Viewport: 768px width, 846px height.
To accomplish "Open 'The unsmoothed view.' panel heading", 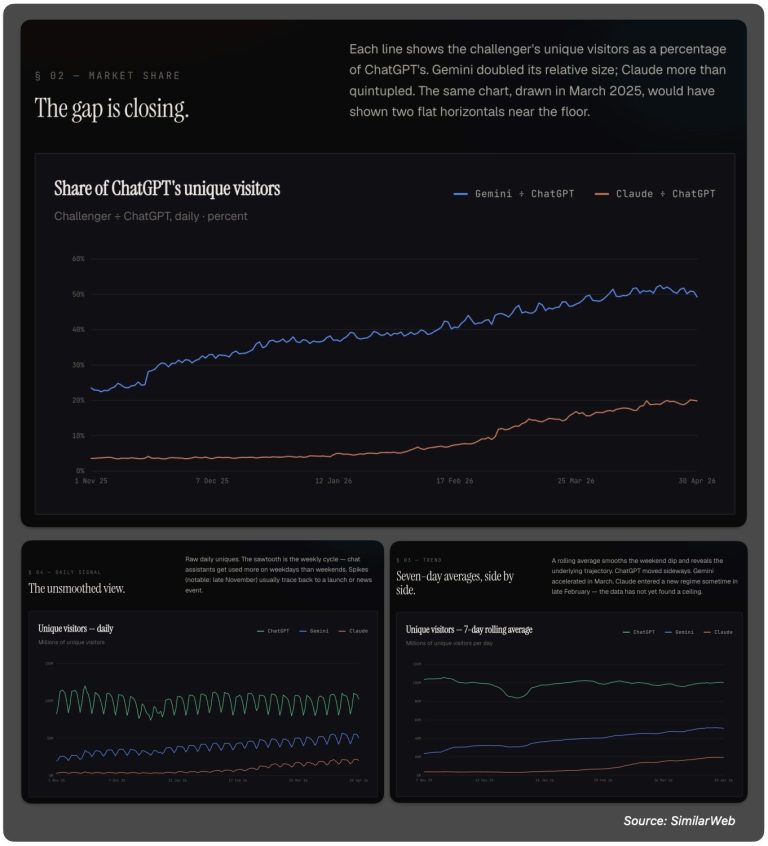I will point(77,588).
